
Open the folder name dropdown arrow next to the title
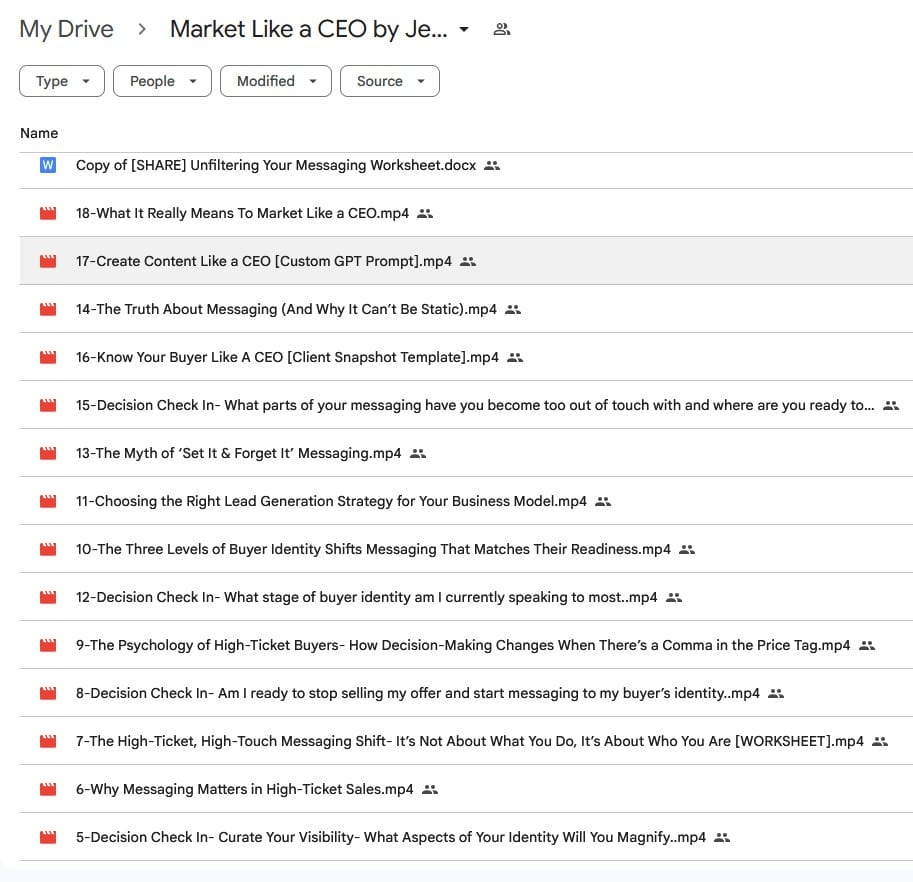(464, 29)
